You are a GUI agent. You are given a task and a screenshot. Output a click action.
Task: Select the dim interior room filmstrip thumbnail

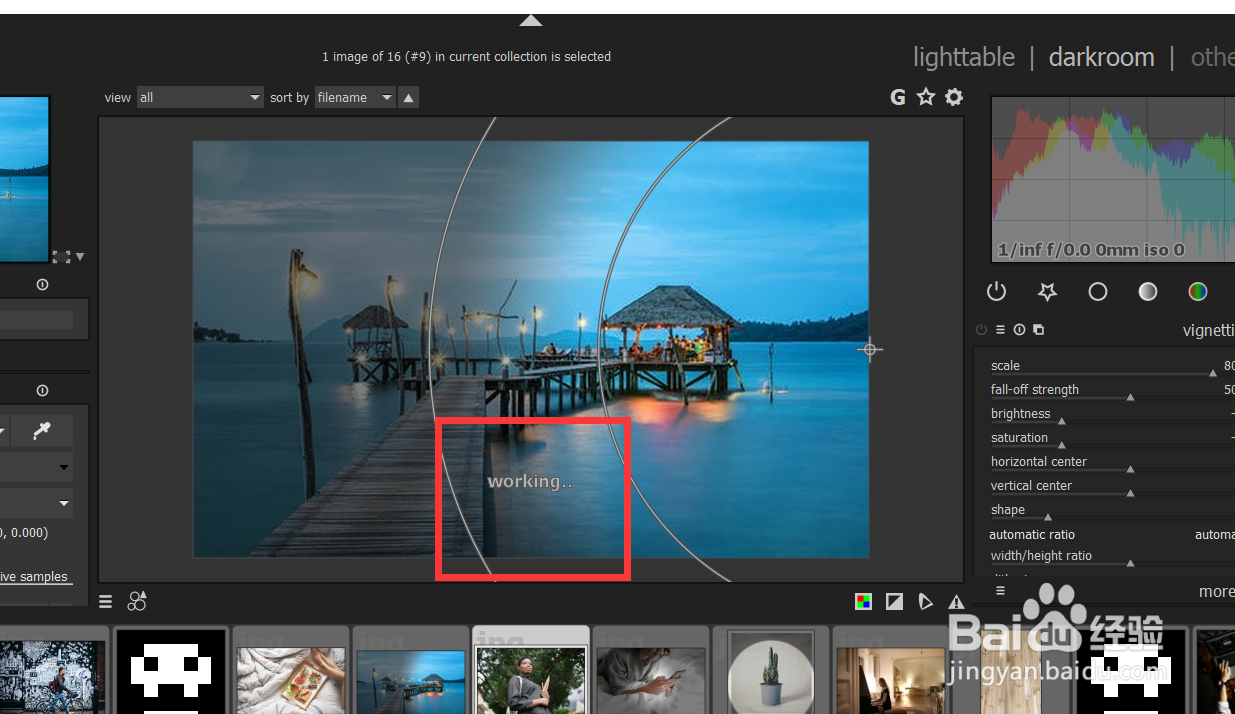pos(890,680)
